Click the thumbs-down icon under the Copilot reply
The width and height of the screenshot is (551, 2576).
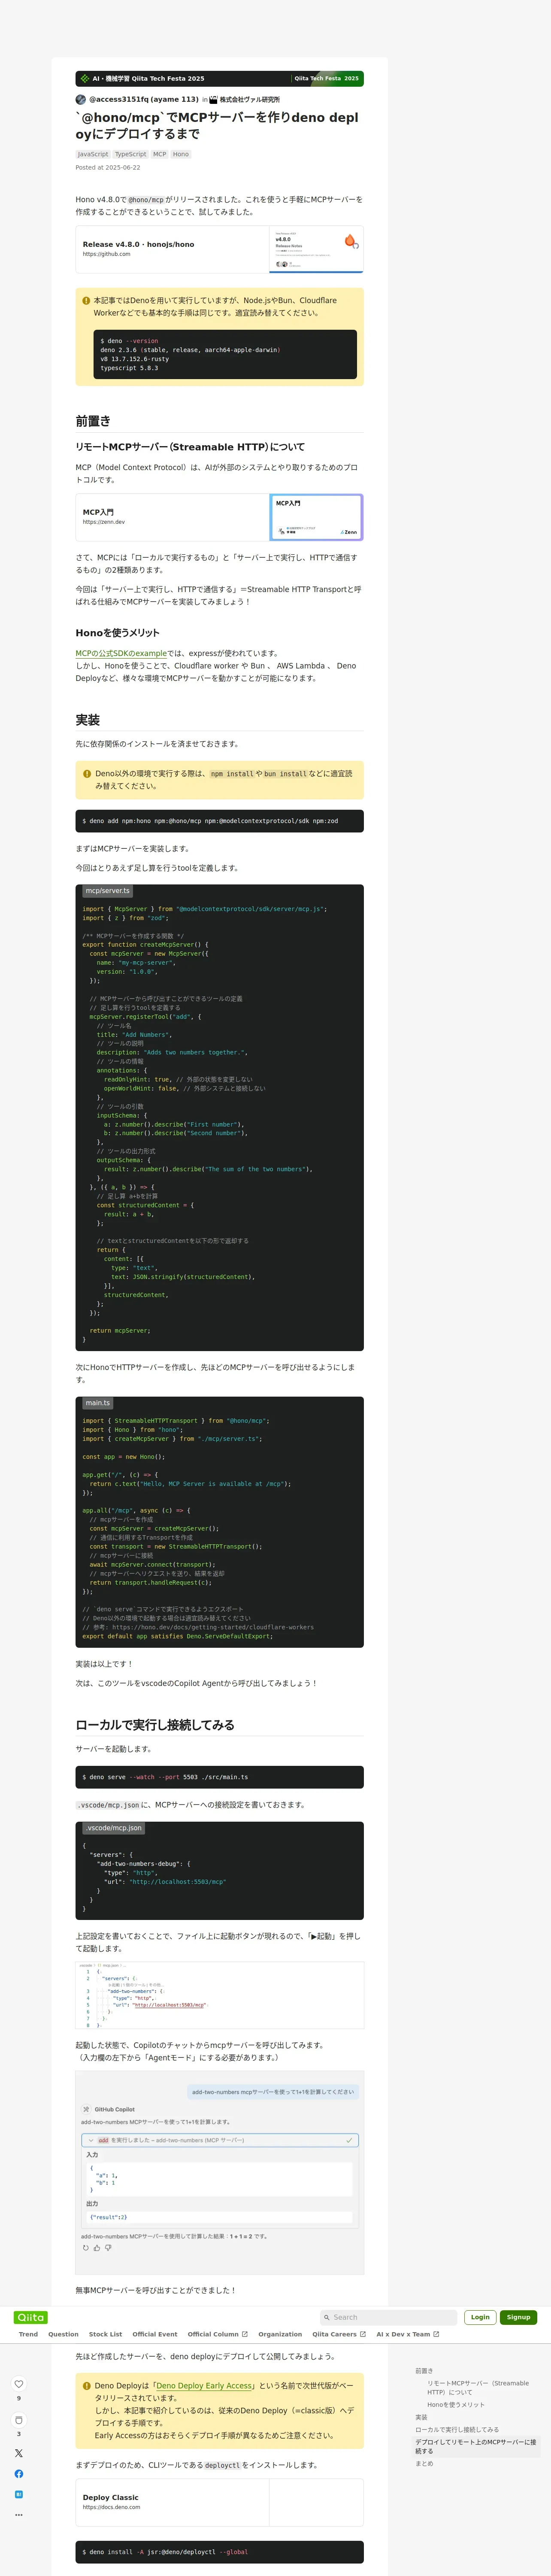tap(108, 2248)
